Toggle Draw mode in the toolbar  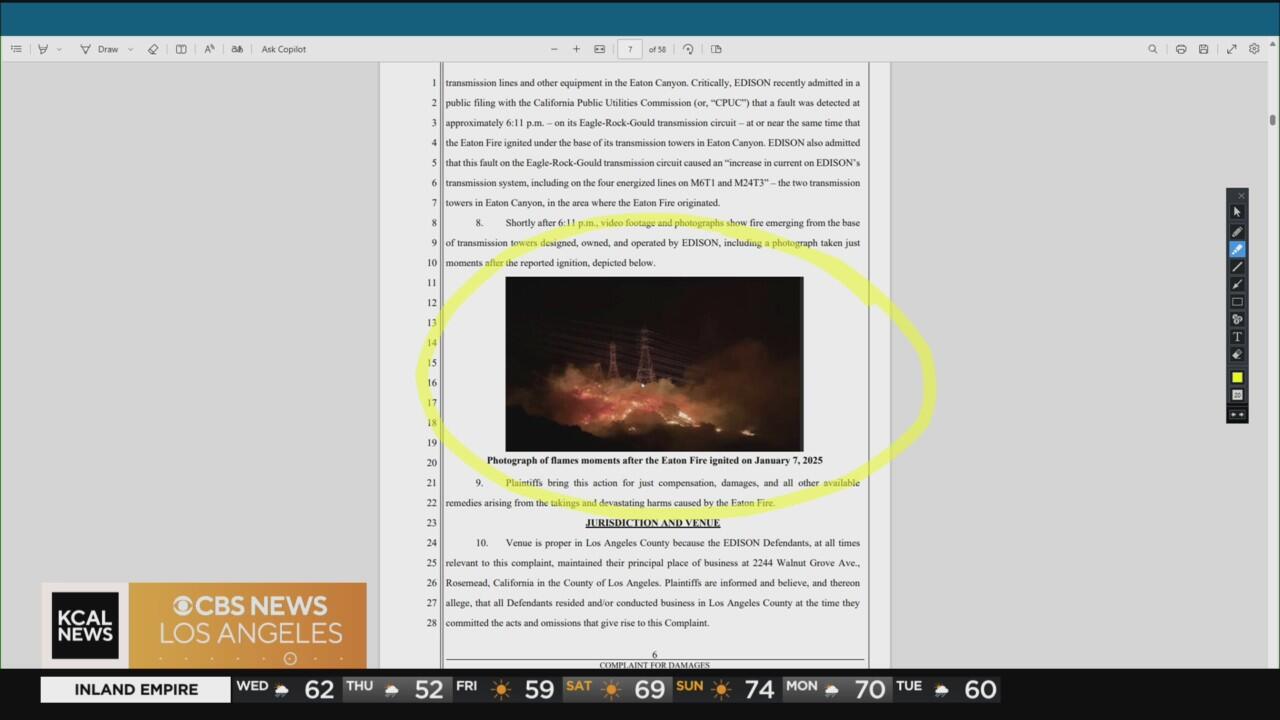[x=99, y=49]
